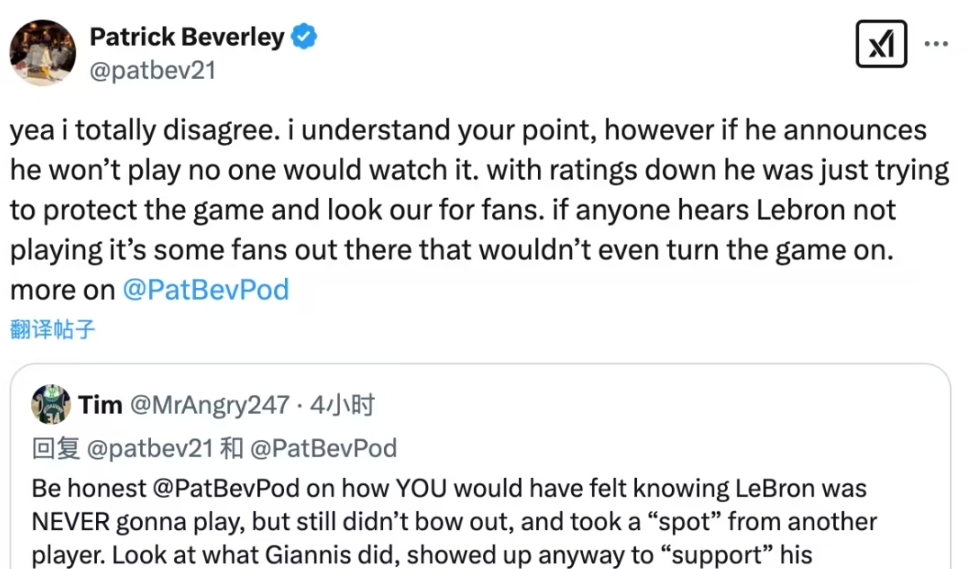The image size is (968, 569).
Task: Click the blue verified badge
Action: tap(303, 38)
